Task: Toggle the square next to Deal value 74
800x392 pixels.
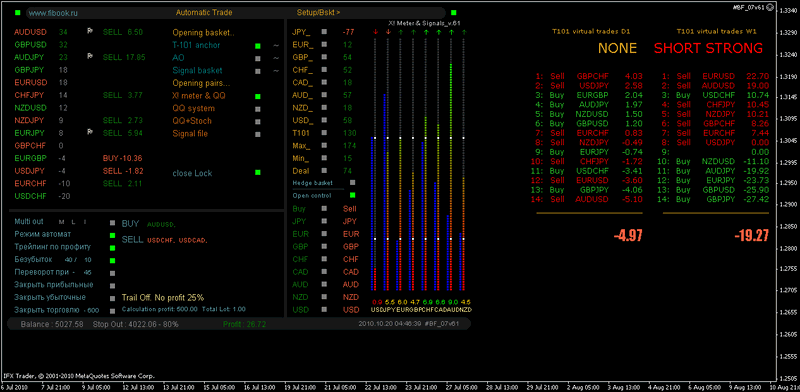Action: point(324,171)
